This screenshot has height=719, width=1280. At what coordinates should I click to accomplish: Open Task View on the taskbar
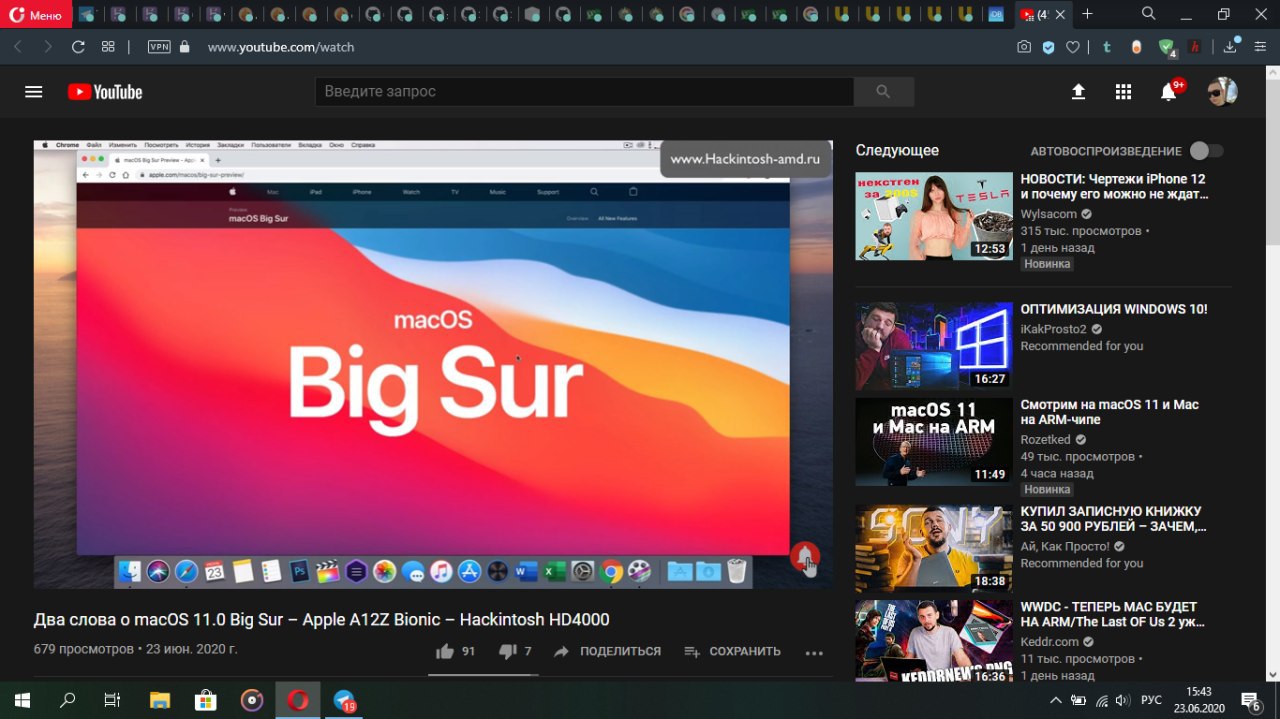pos(113,700)
